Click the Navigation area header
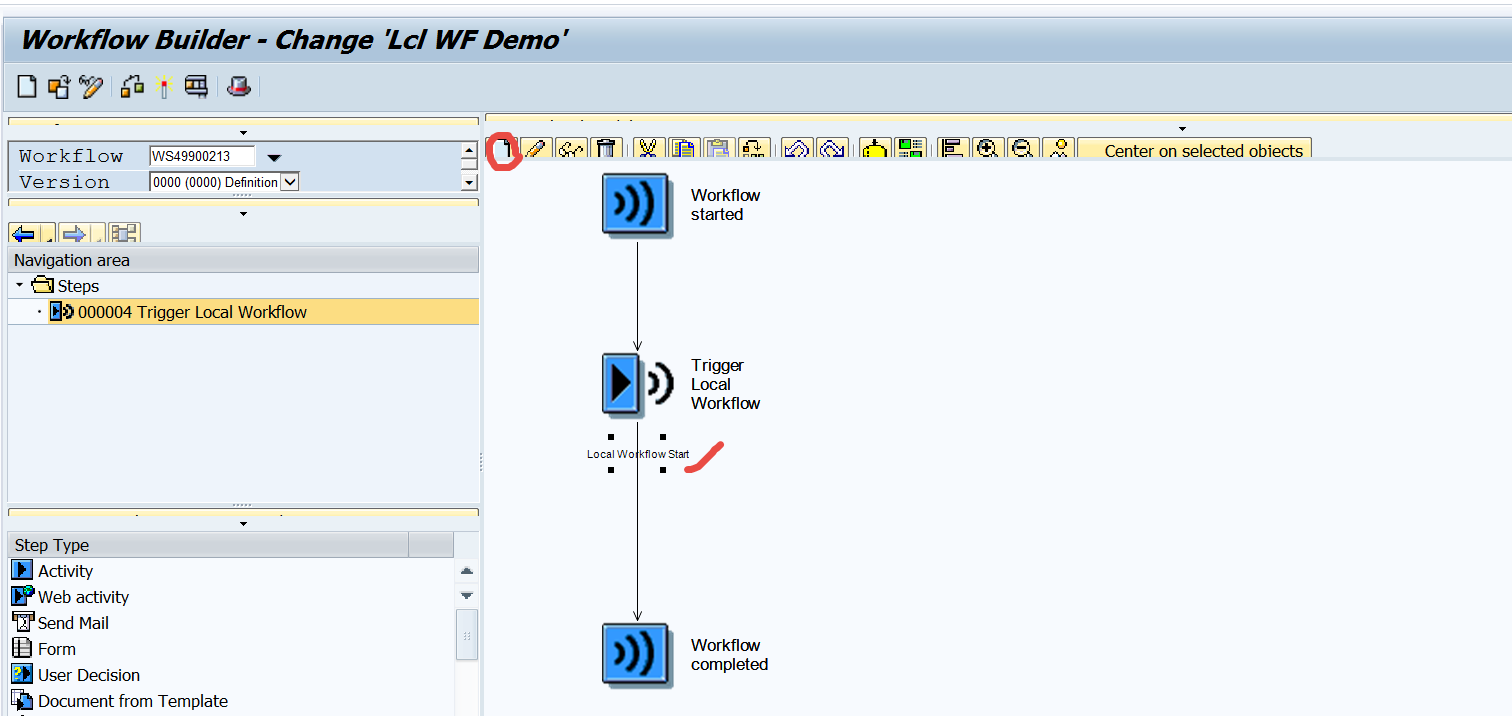Image resolution: width=1512 pixels, height=716 pixels. click(x=243, y=260)
